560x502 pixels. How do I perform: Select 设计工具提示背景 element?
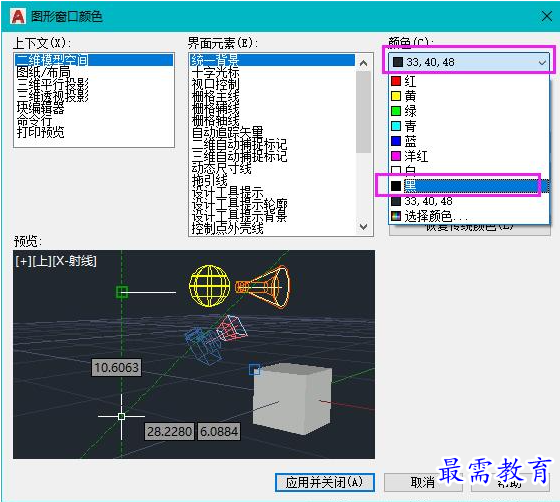(272, 216)
